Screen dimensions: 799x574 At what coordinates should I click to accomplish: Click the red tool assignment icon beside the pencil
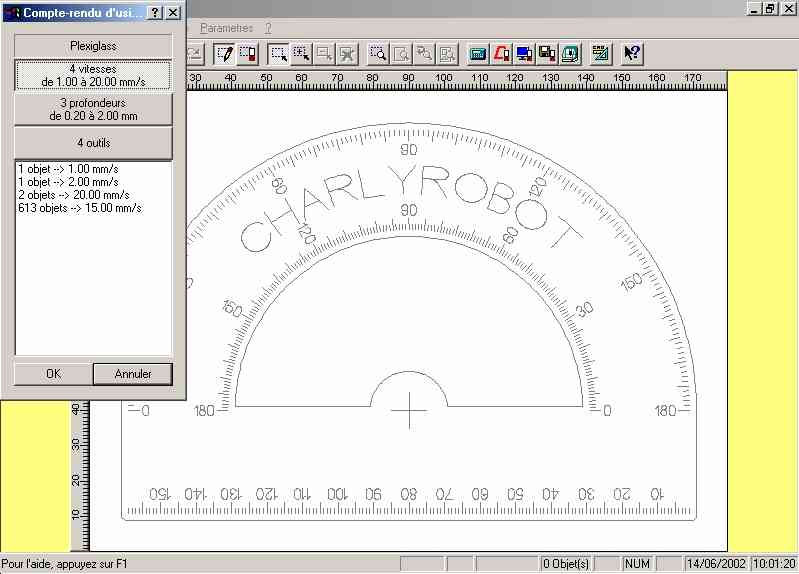click(x=248, y=54)
